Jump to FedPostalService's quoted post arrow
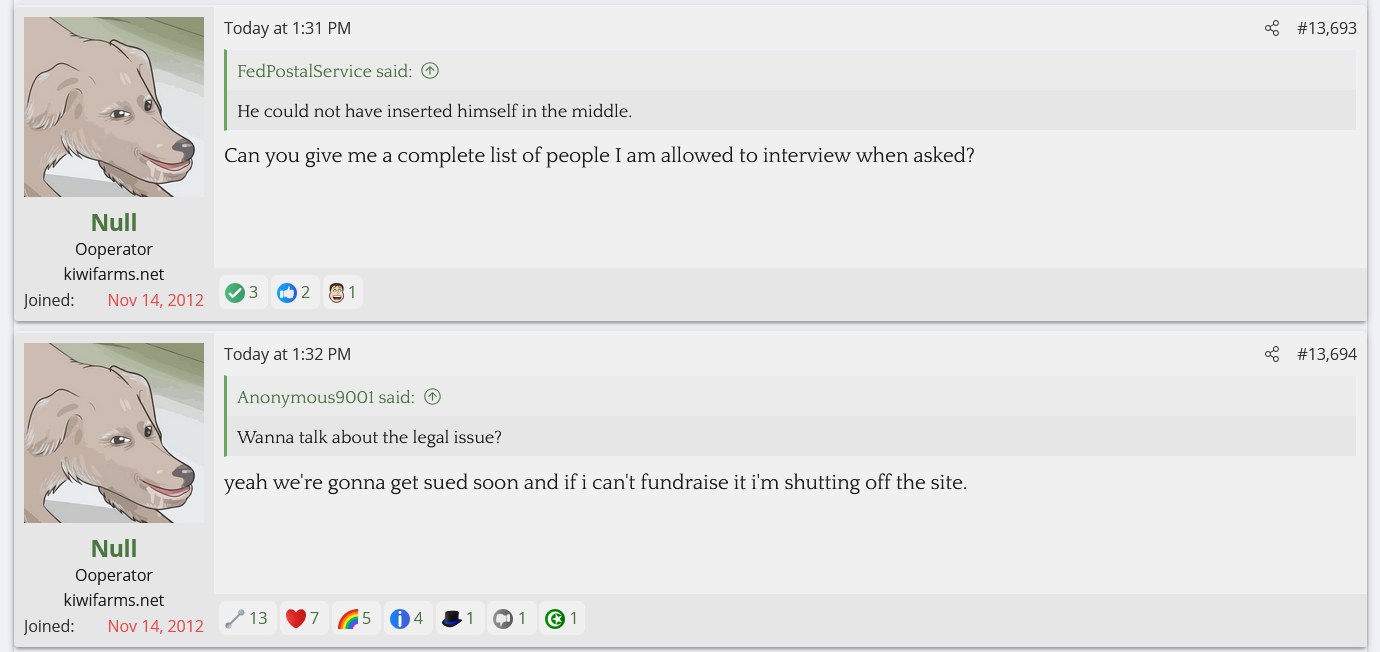 430,71
